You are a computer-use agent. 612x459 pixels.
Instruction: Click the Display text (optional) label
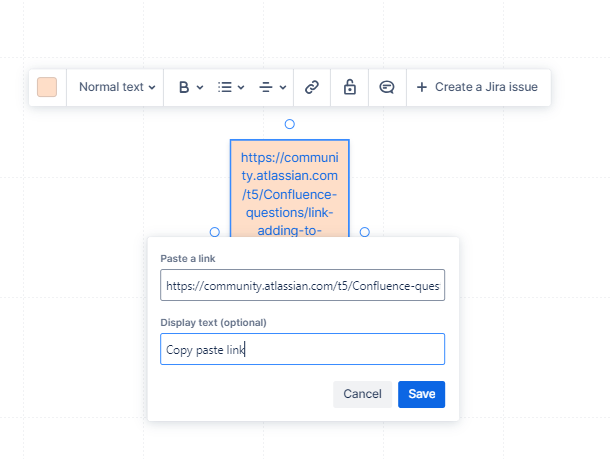[x=213, y=323]
